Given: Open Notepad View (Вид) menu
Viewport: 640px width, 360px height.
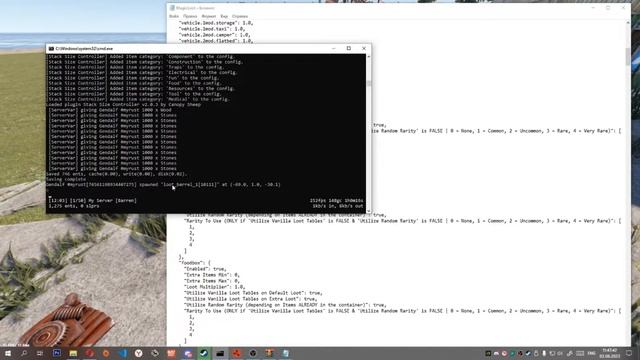Looking at the screenshot, I should [x=224, y=16].
